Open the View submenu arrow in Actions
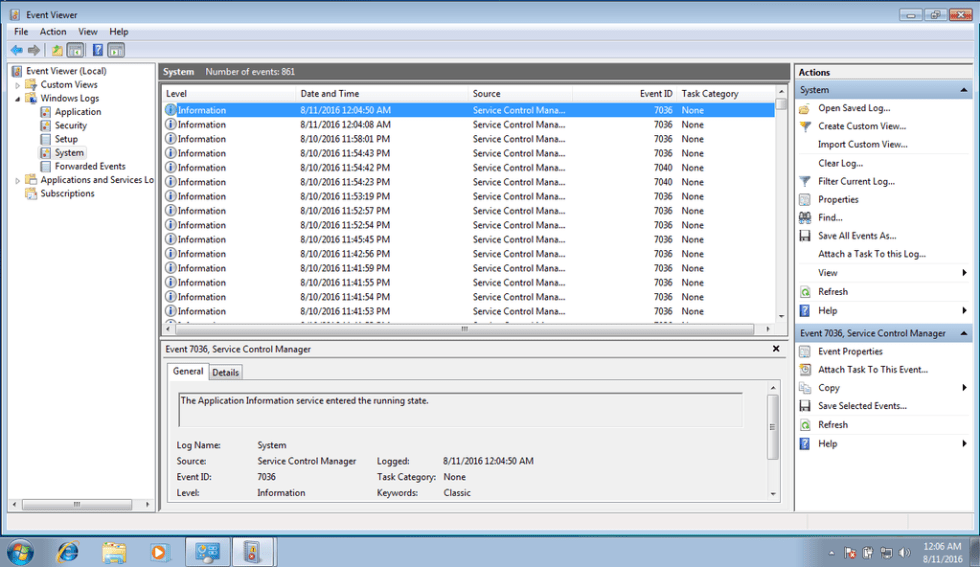The image size is (980, 567). click(x=964, y=273)
